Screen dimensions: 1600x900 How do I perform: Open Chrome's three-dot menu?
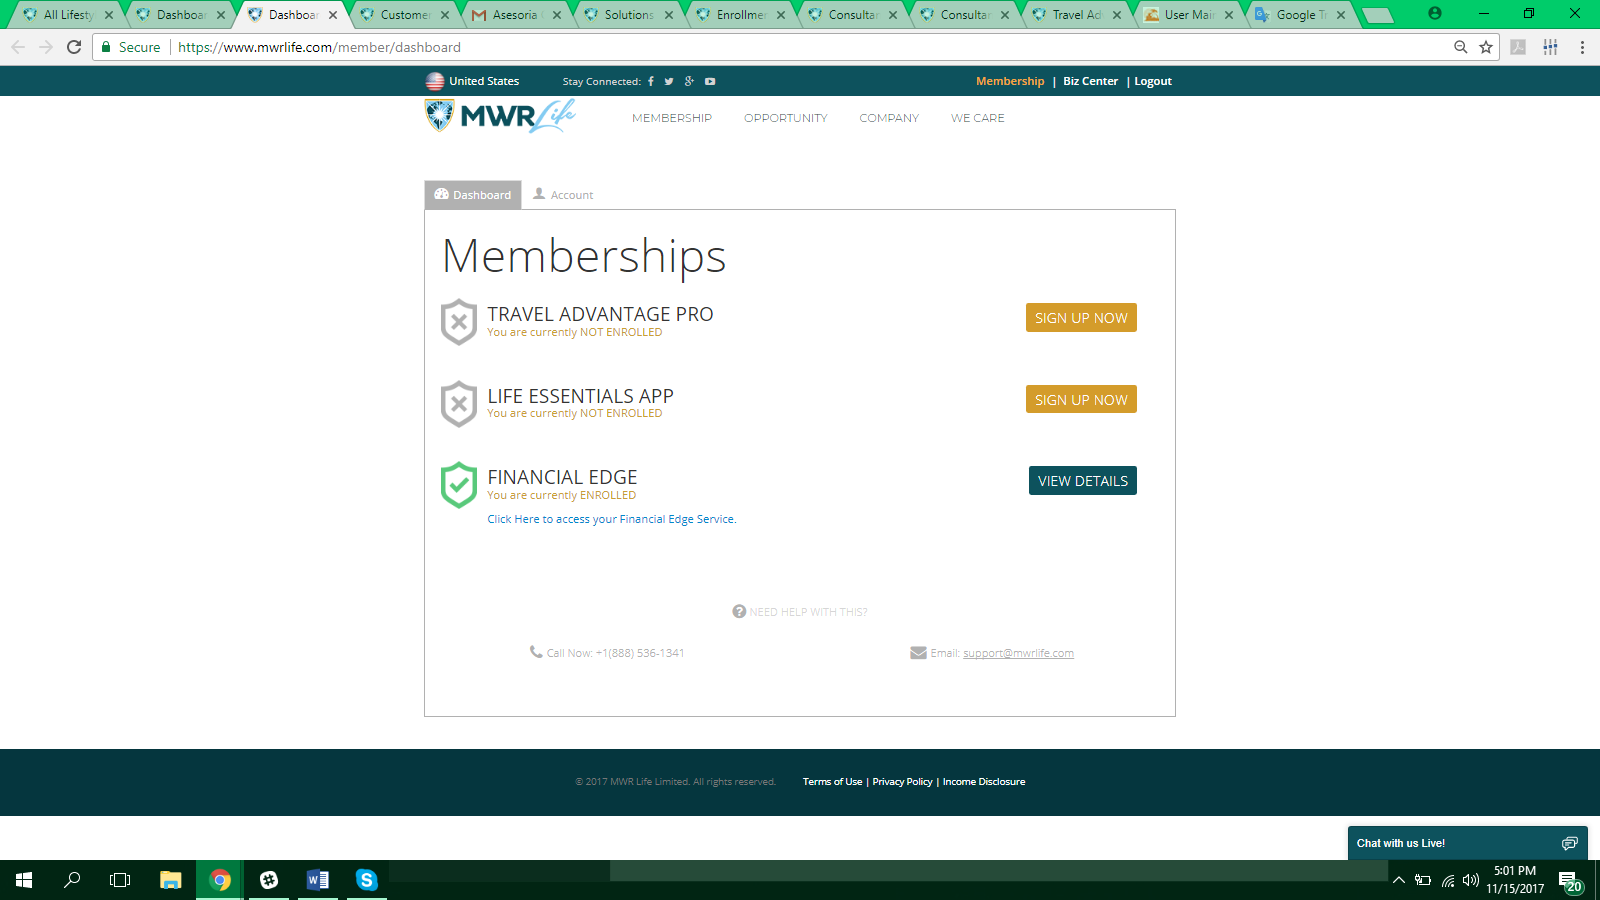click(x=1582, y=47)
